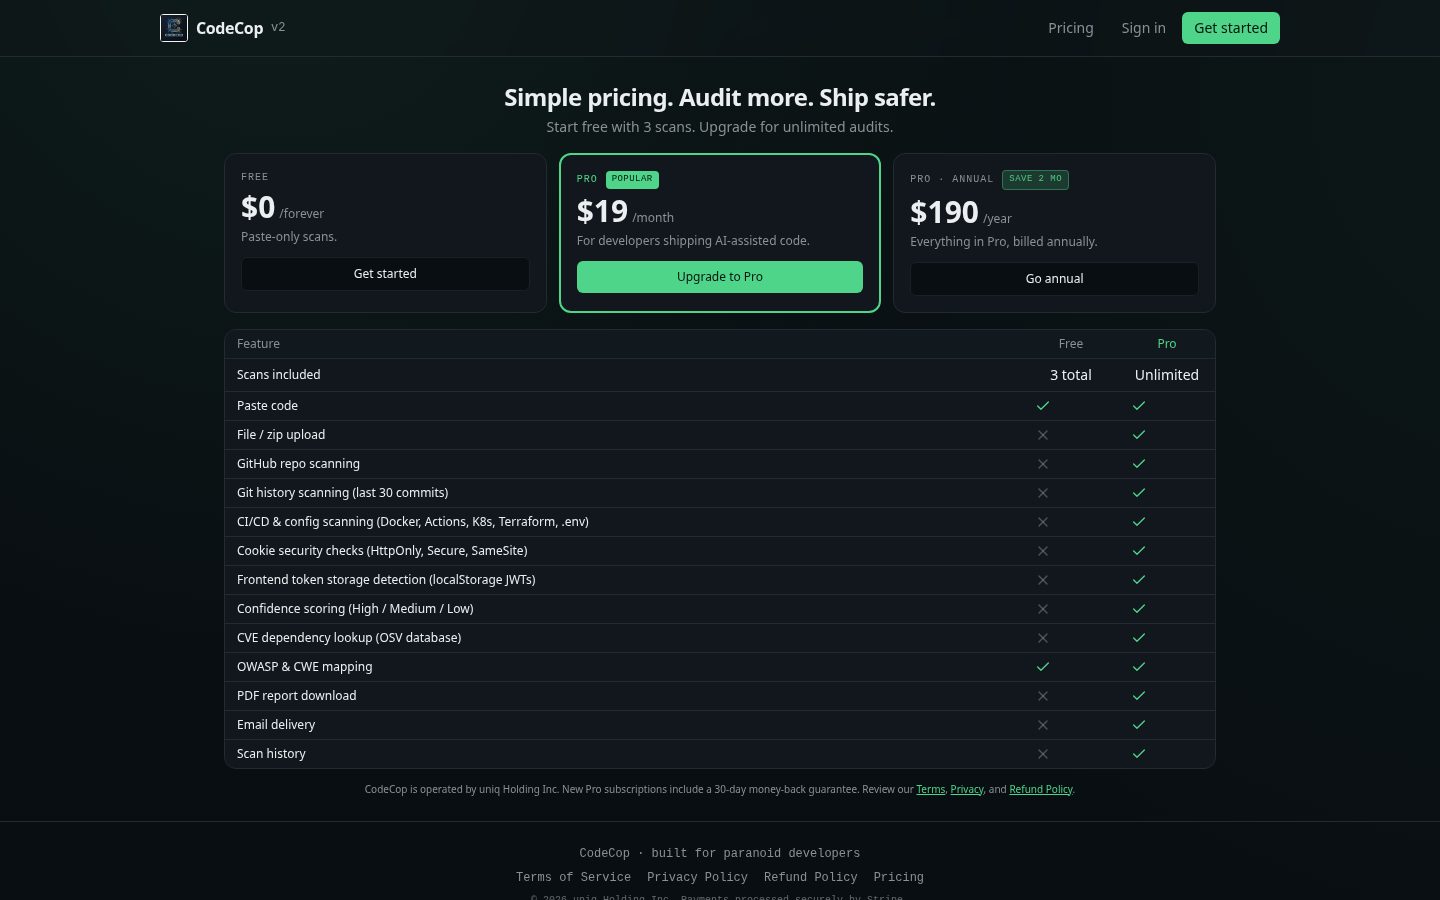Open the Refund Policy link in the disclaimer
The image size is (1440, 900).
[1041, 789]
